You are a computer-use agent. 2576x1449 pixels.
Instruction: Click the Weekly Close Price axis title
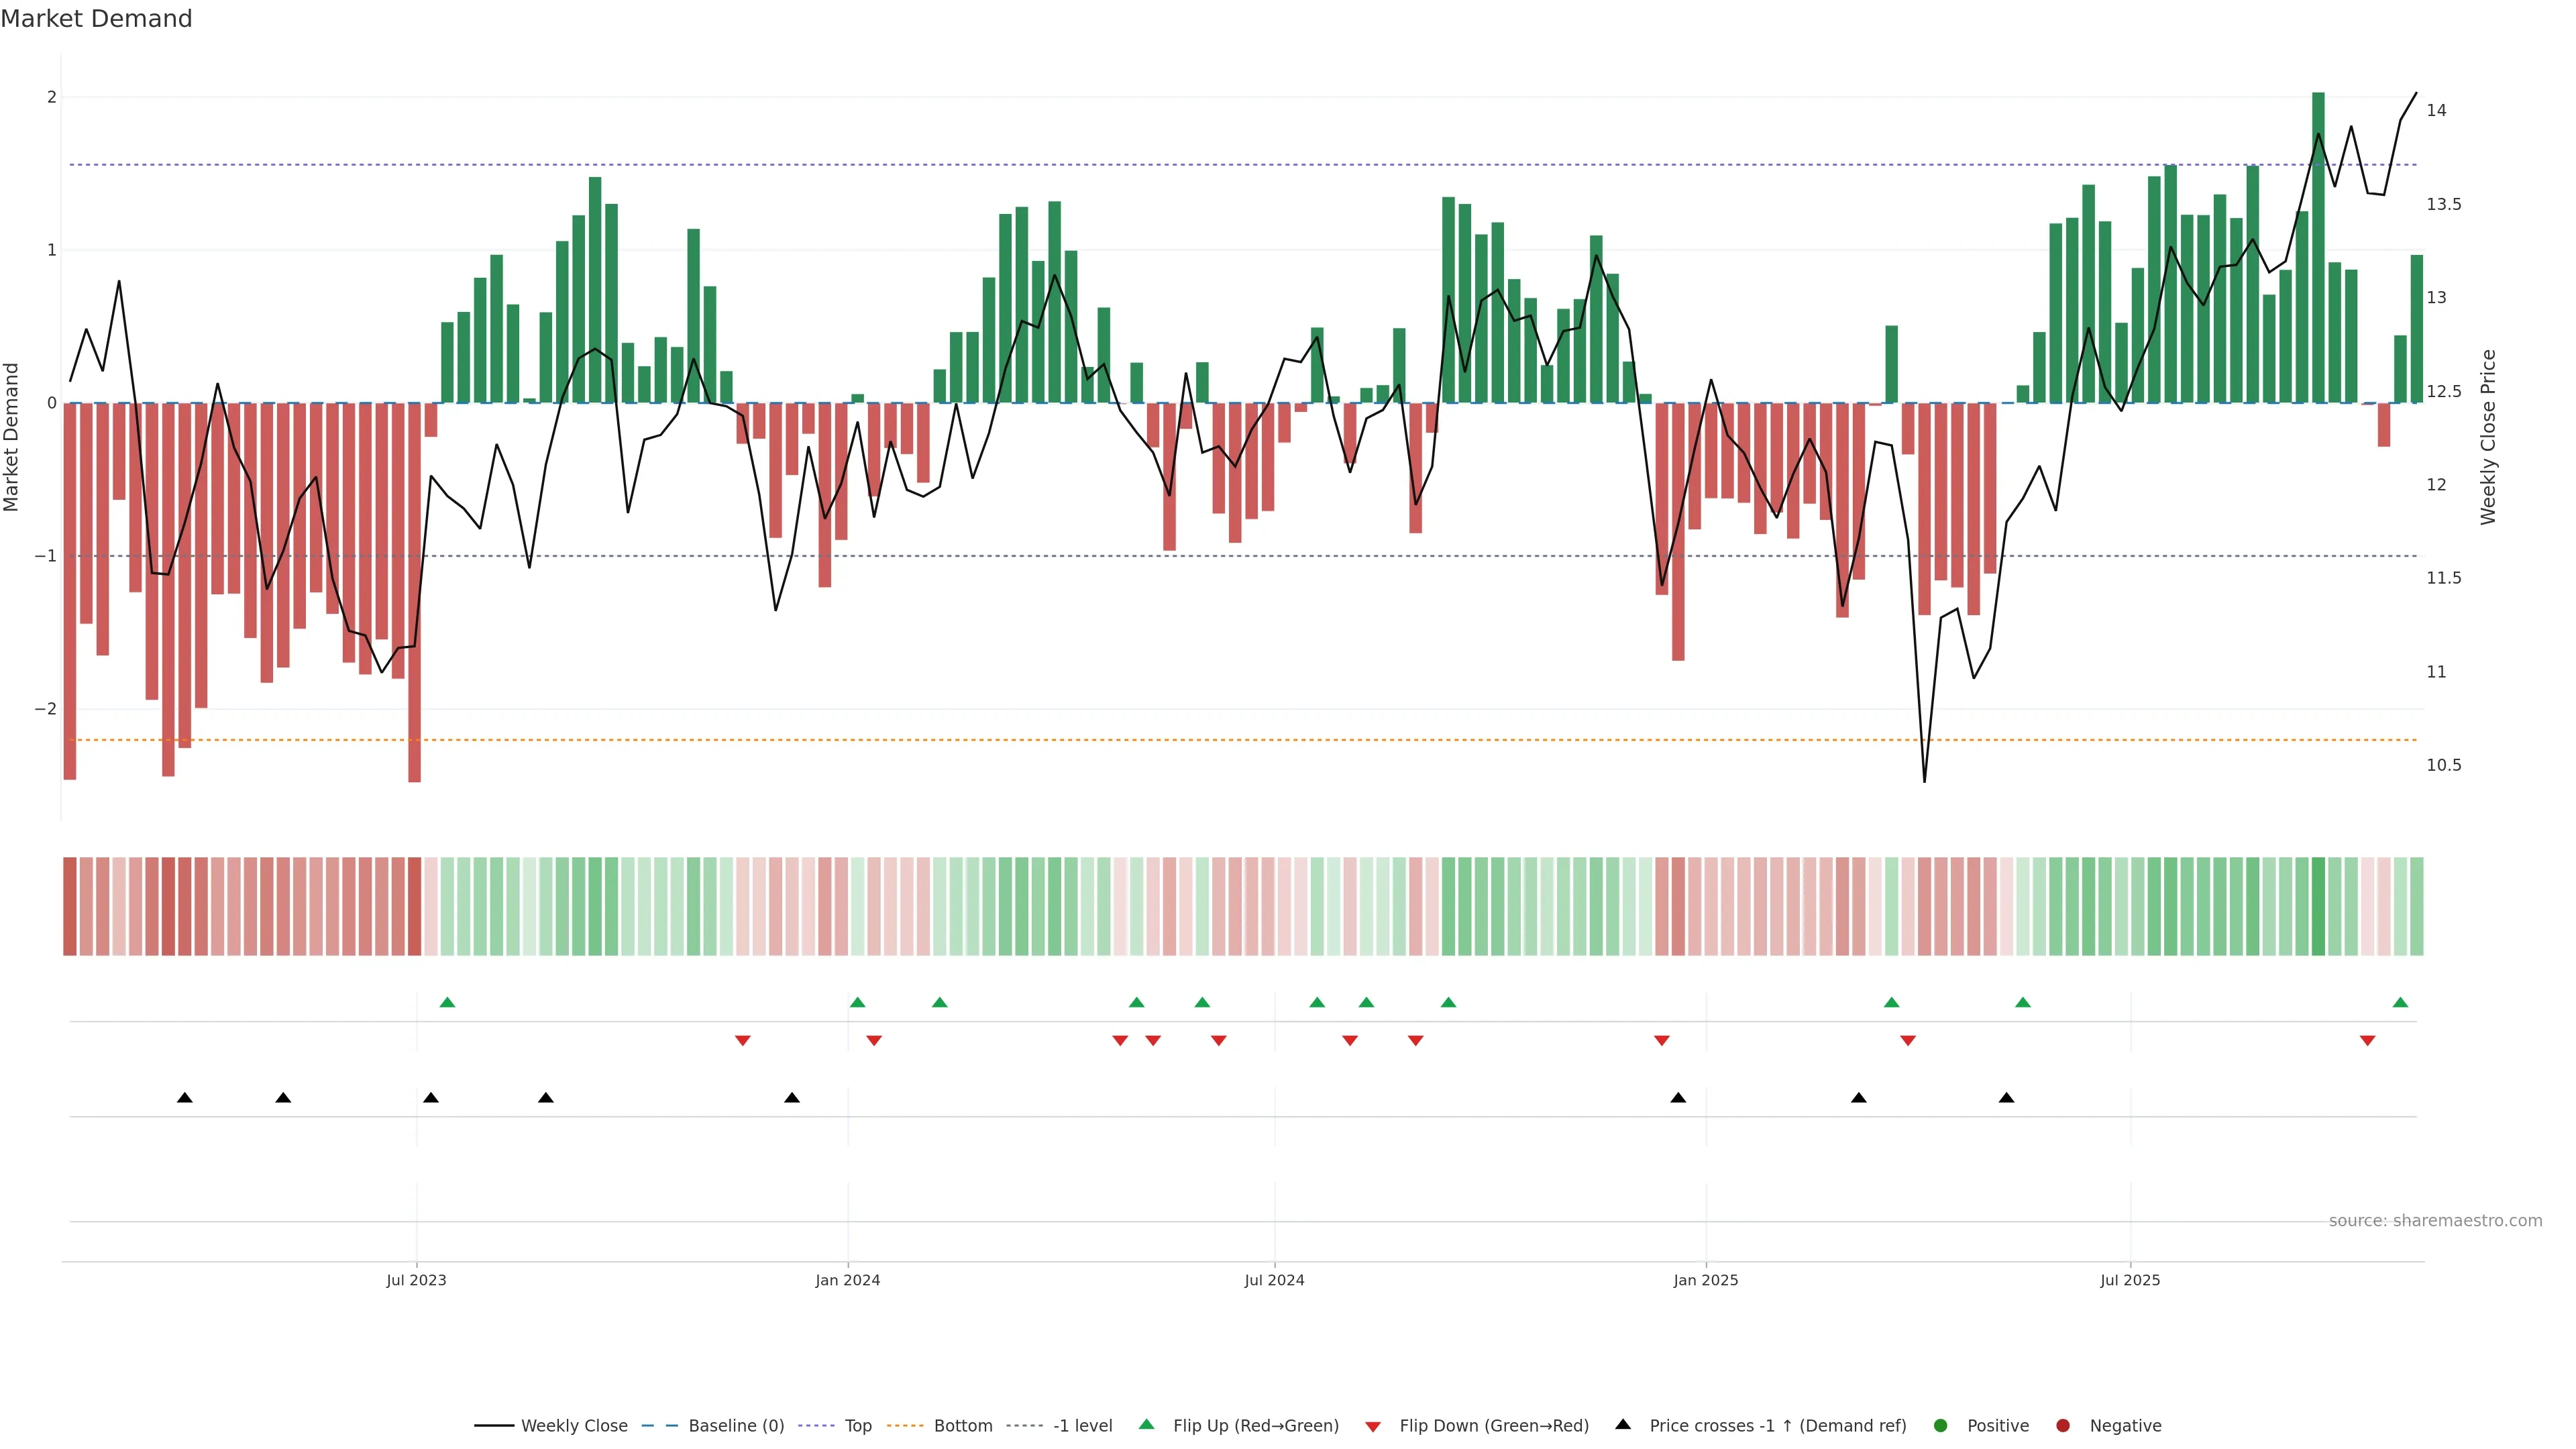2489,437
